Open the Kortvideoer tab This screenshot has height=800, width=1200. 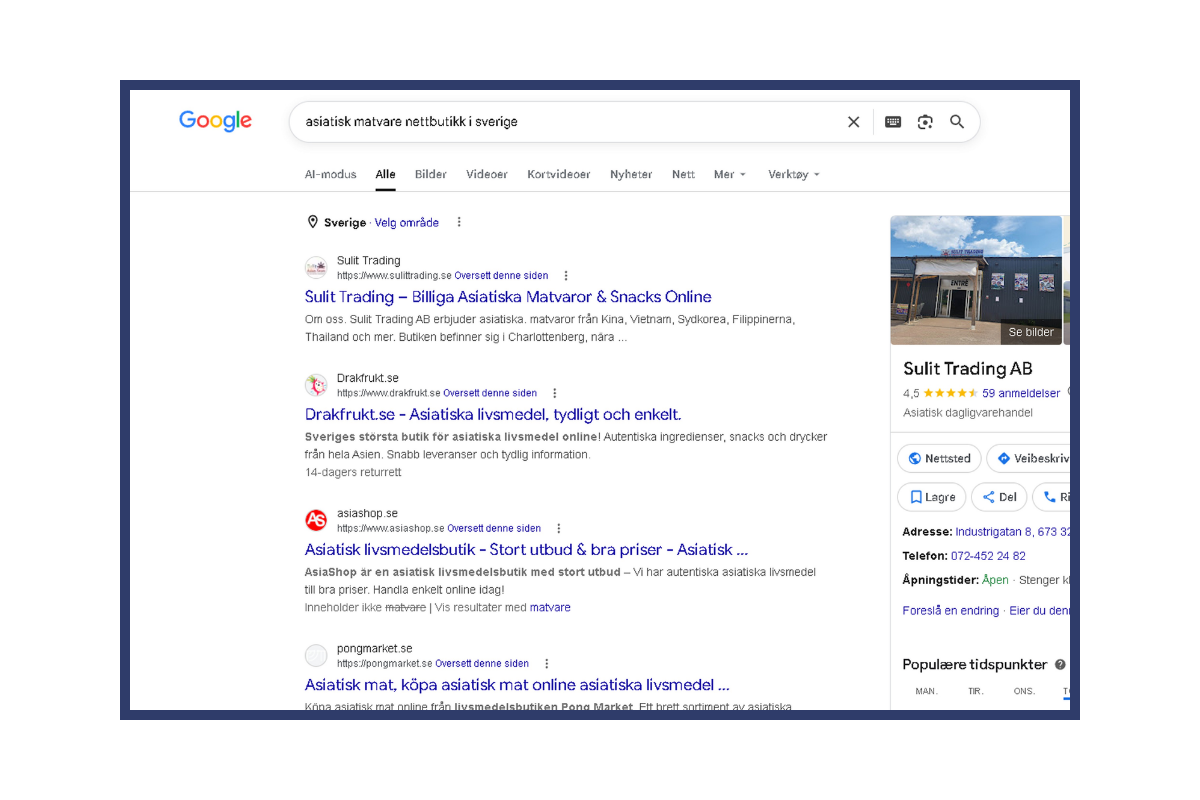tap(559, 174)
